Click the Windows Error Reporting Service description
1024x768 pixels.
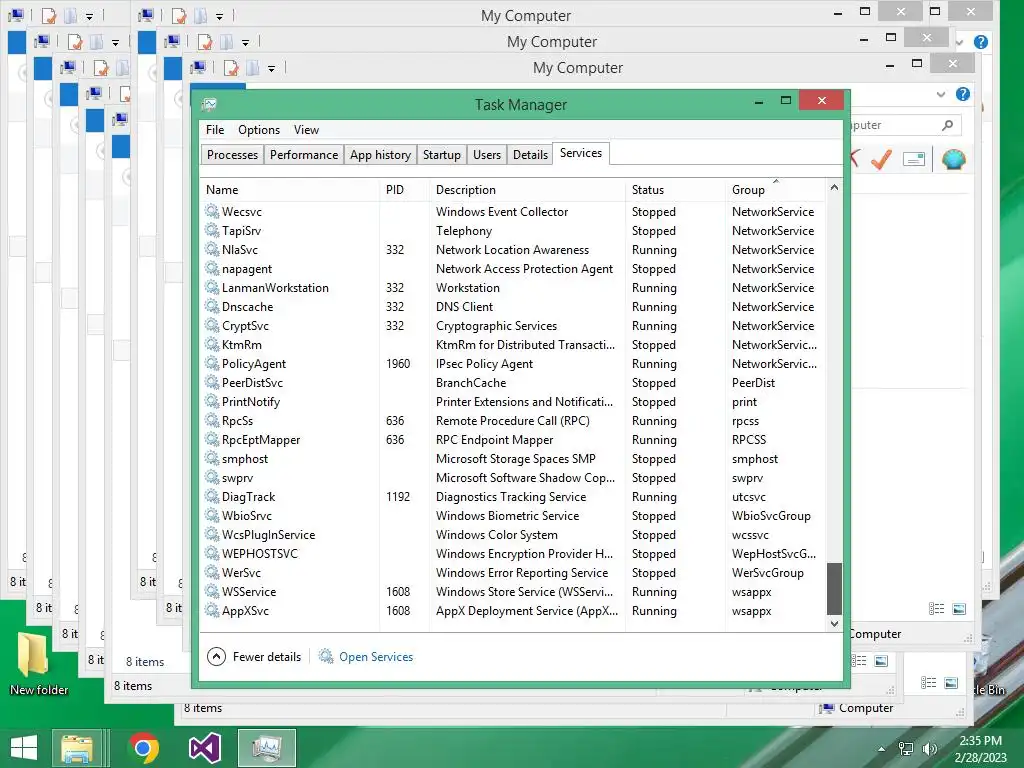coord(522,572)
